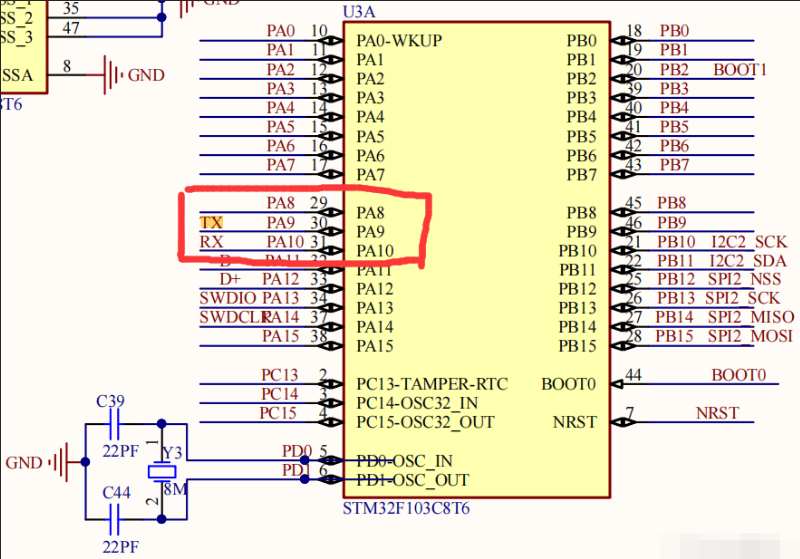Screen dimensions: 800x559
Task: Click the PC13 net label on pin 2
Action: [x=280, y=375]
